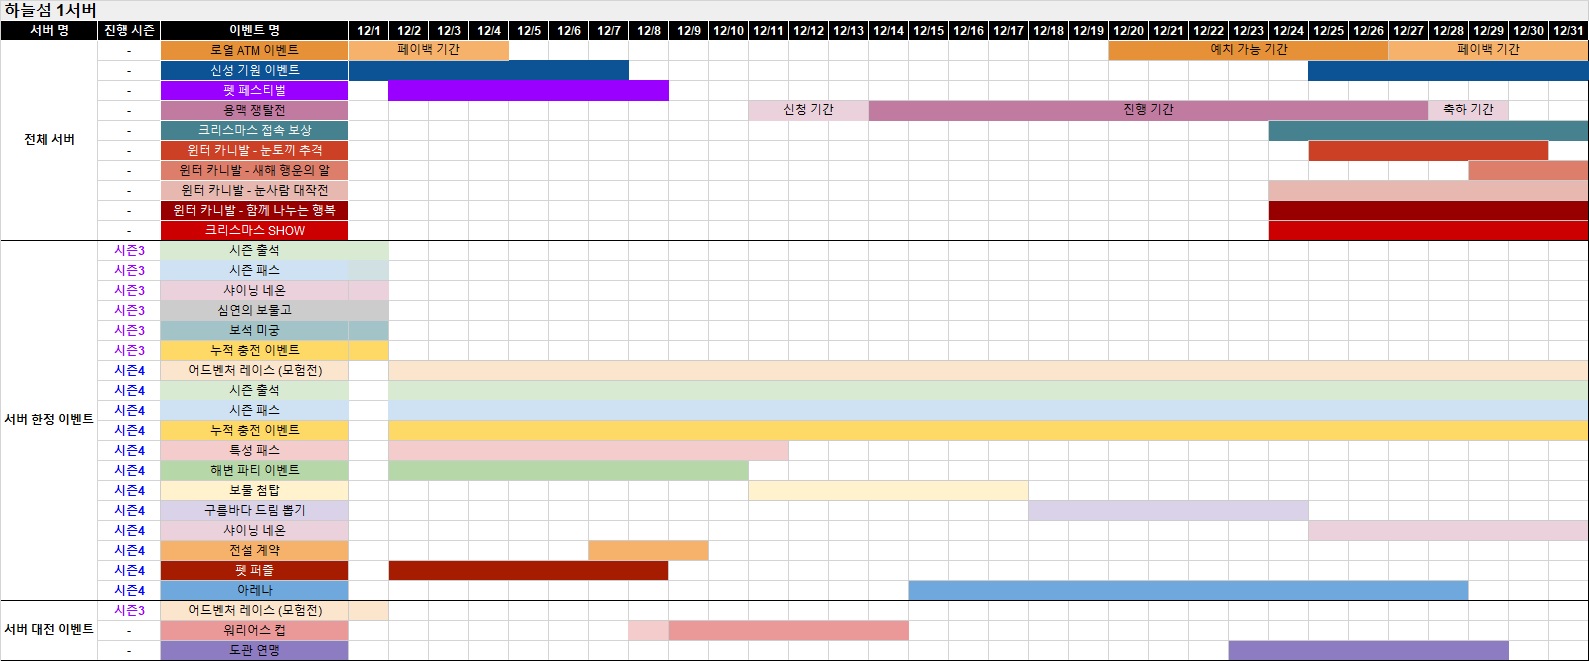The image size is (1589, 661).
Task: Click the 하늘섬 1서버 title cell
Action: (x=50, y=11)
